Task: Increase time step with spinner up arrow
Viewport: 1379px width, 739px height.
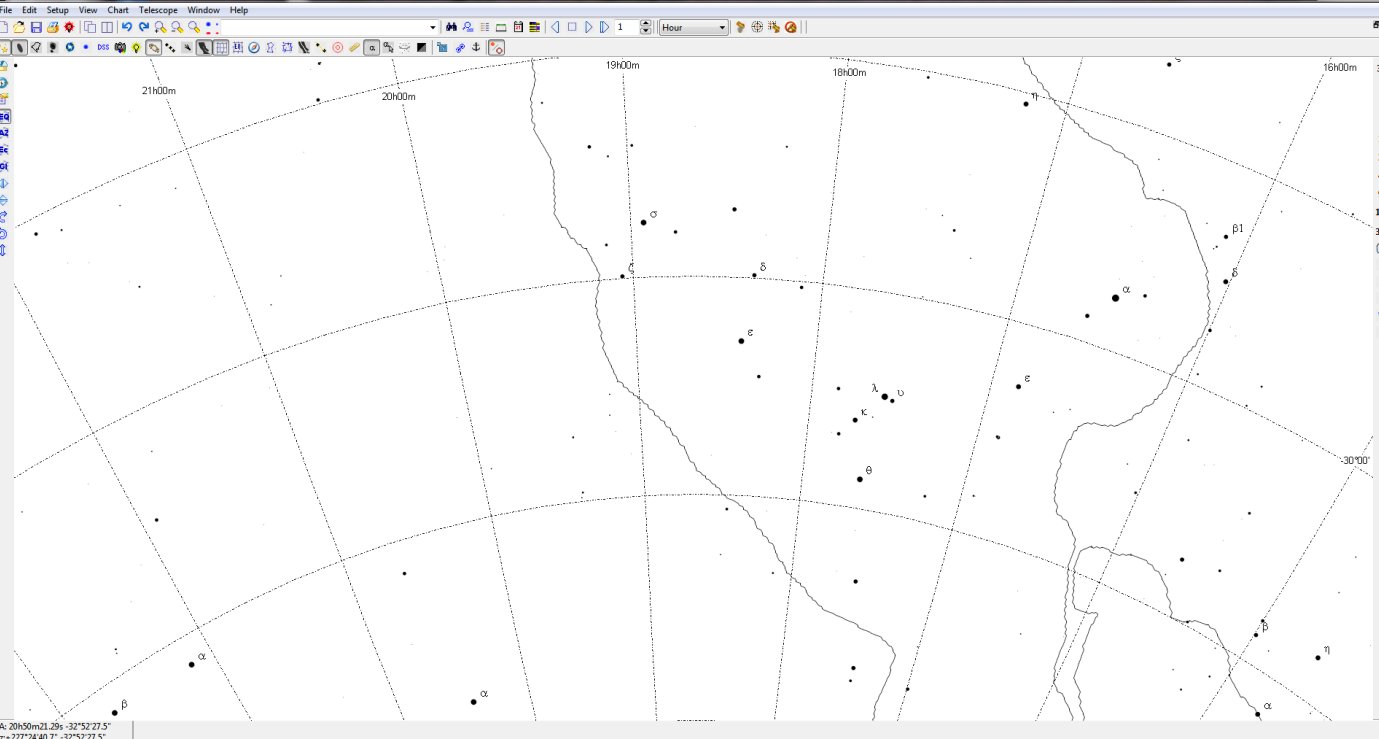Action: pyautogui.click(x=646, y=23)
